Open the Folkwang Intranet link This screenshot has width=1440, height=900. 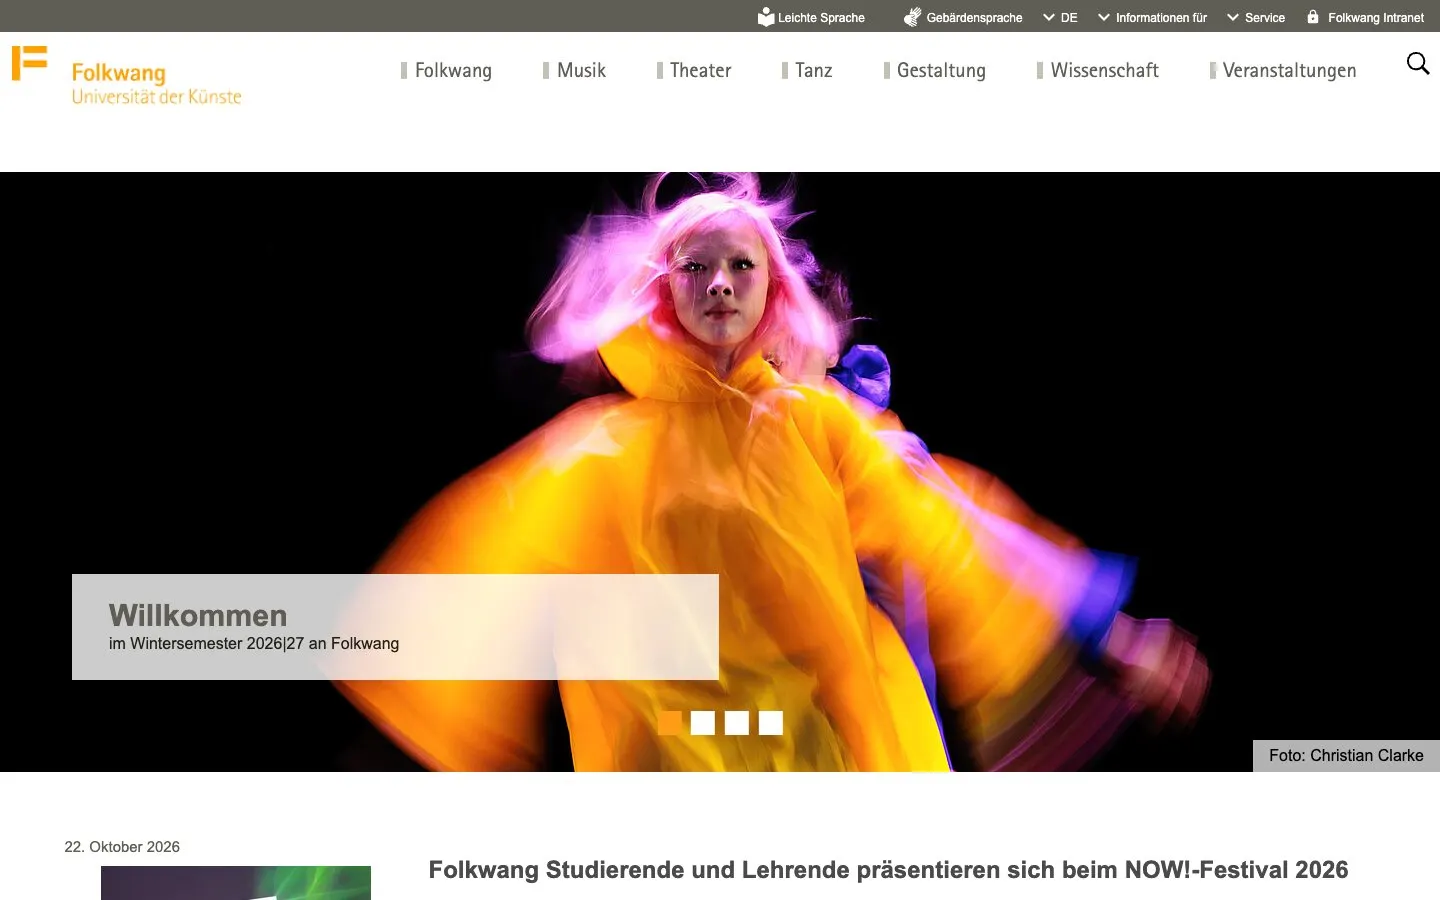[1376, 18]
